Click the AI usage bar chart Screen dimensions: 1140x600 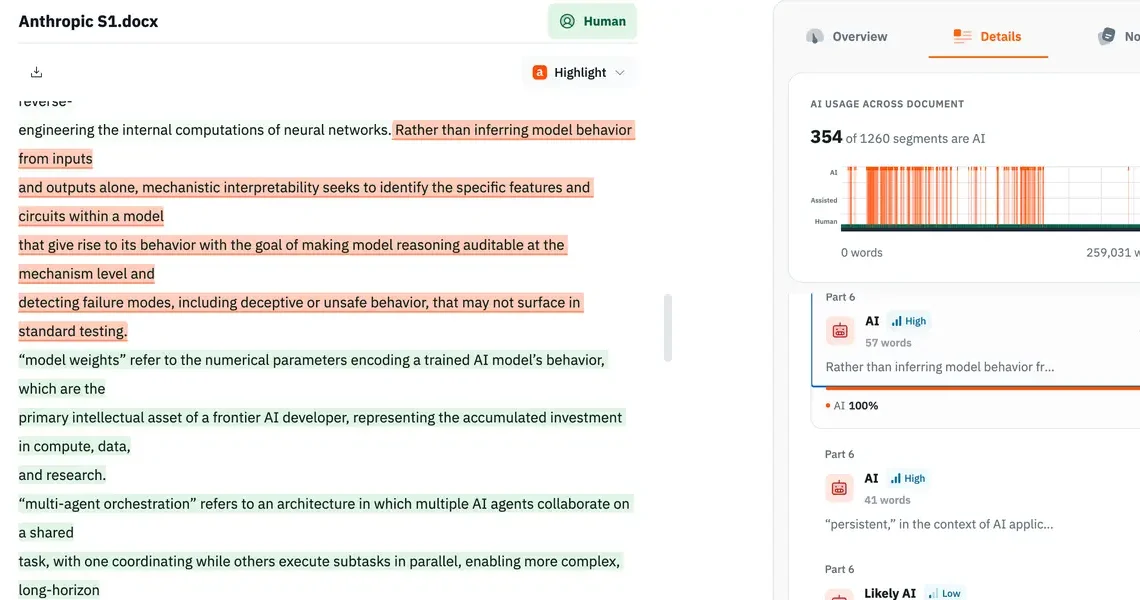[990, 198]
